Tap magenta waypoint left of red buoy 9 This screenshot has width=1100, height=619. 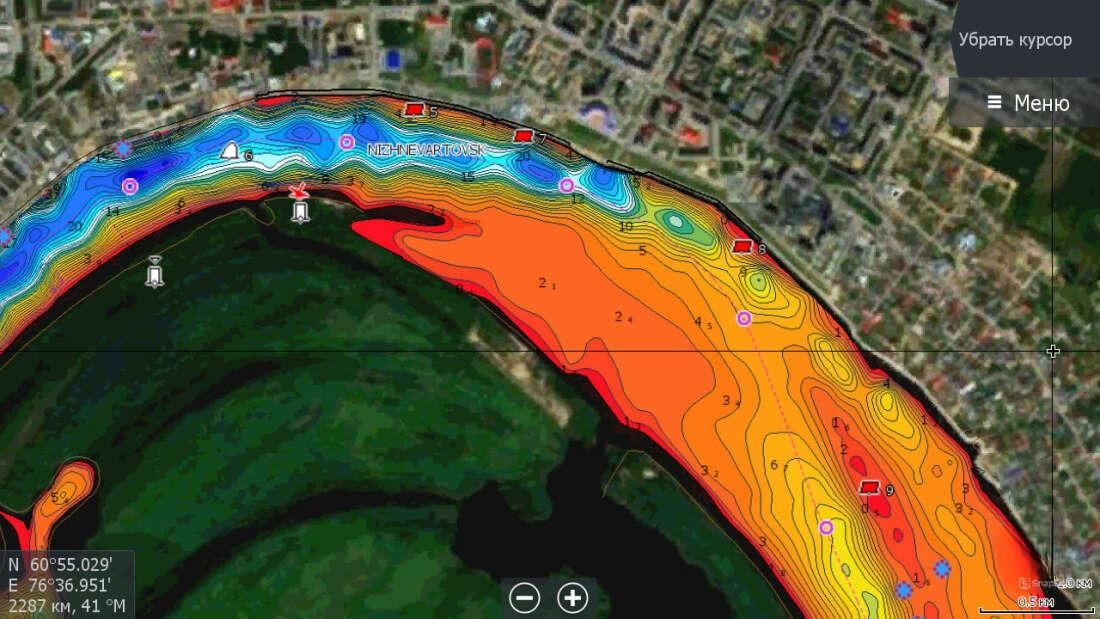coord(826,527)
